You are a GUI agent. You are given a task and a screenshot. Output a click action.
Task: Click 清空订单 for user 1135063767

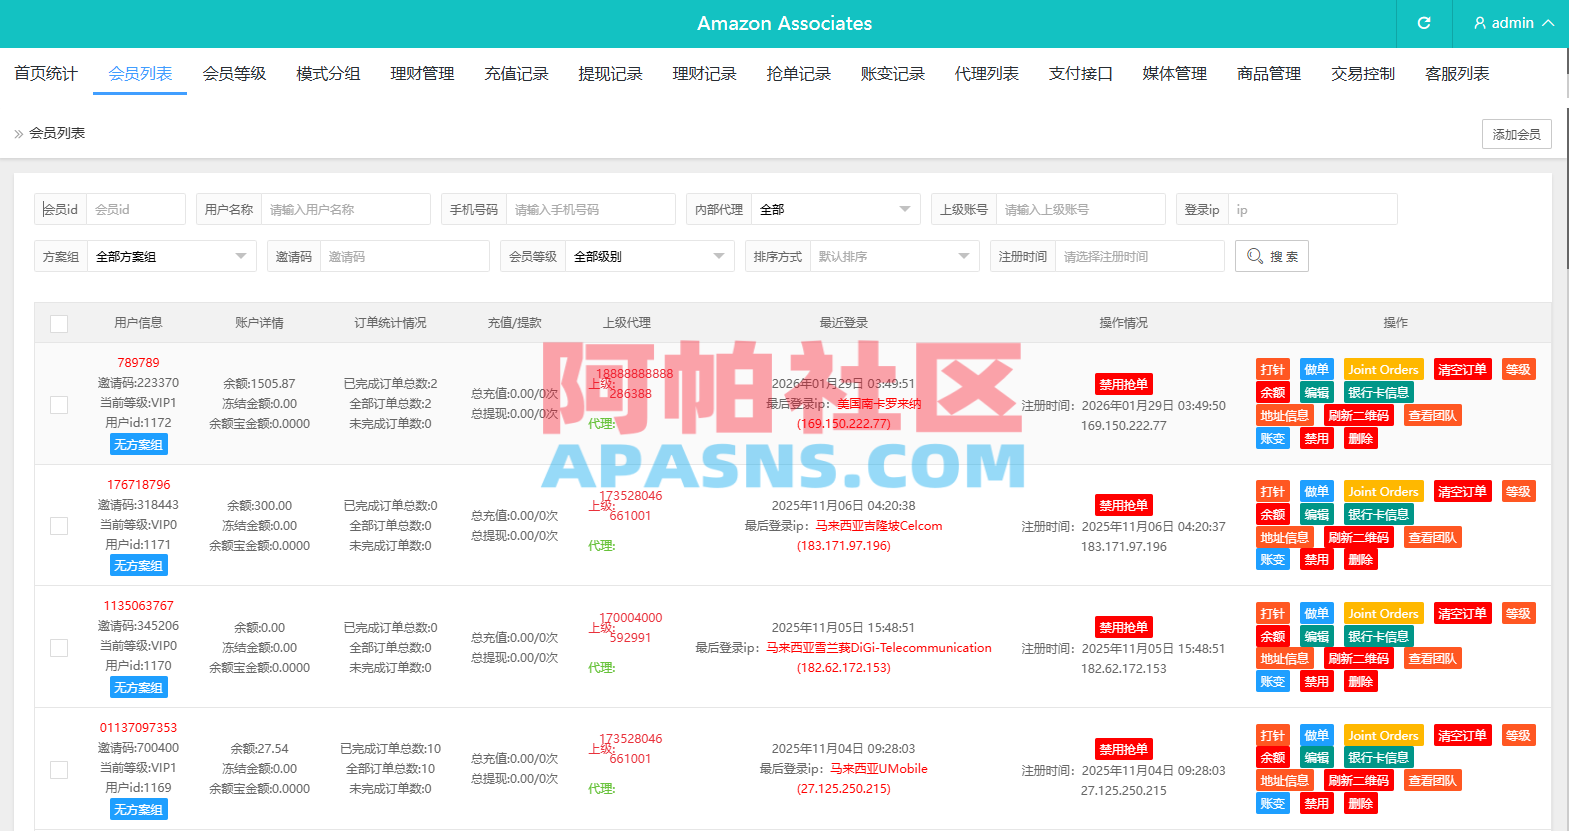point(1462,613)
